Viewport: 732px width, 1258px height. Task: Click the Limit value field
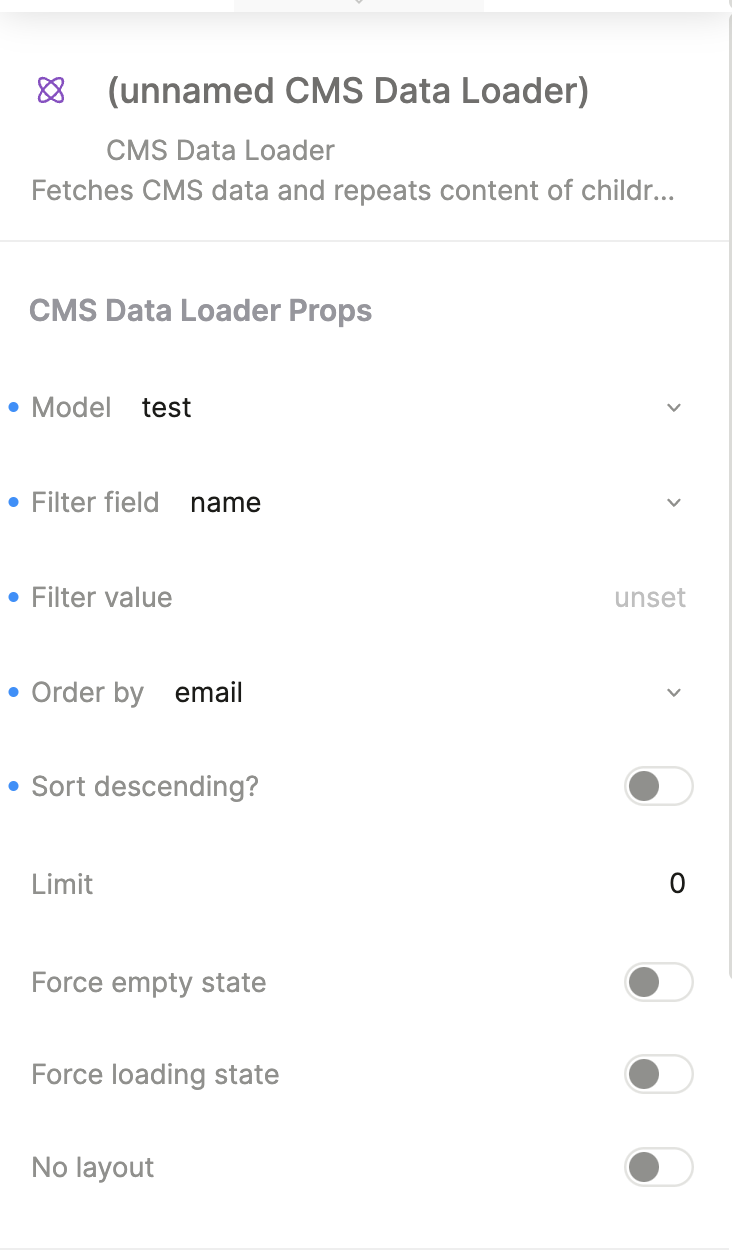(676, 884)
